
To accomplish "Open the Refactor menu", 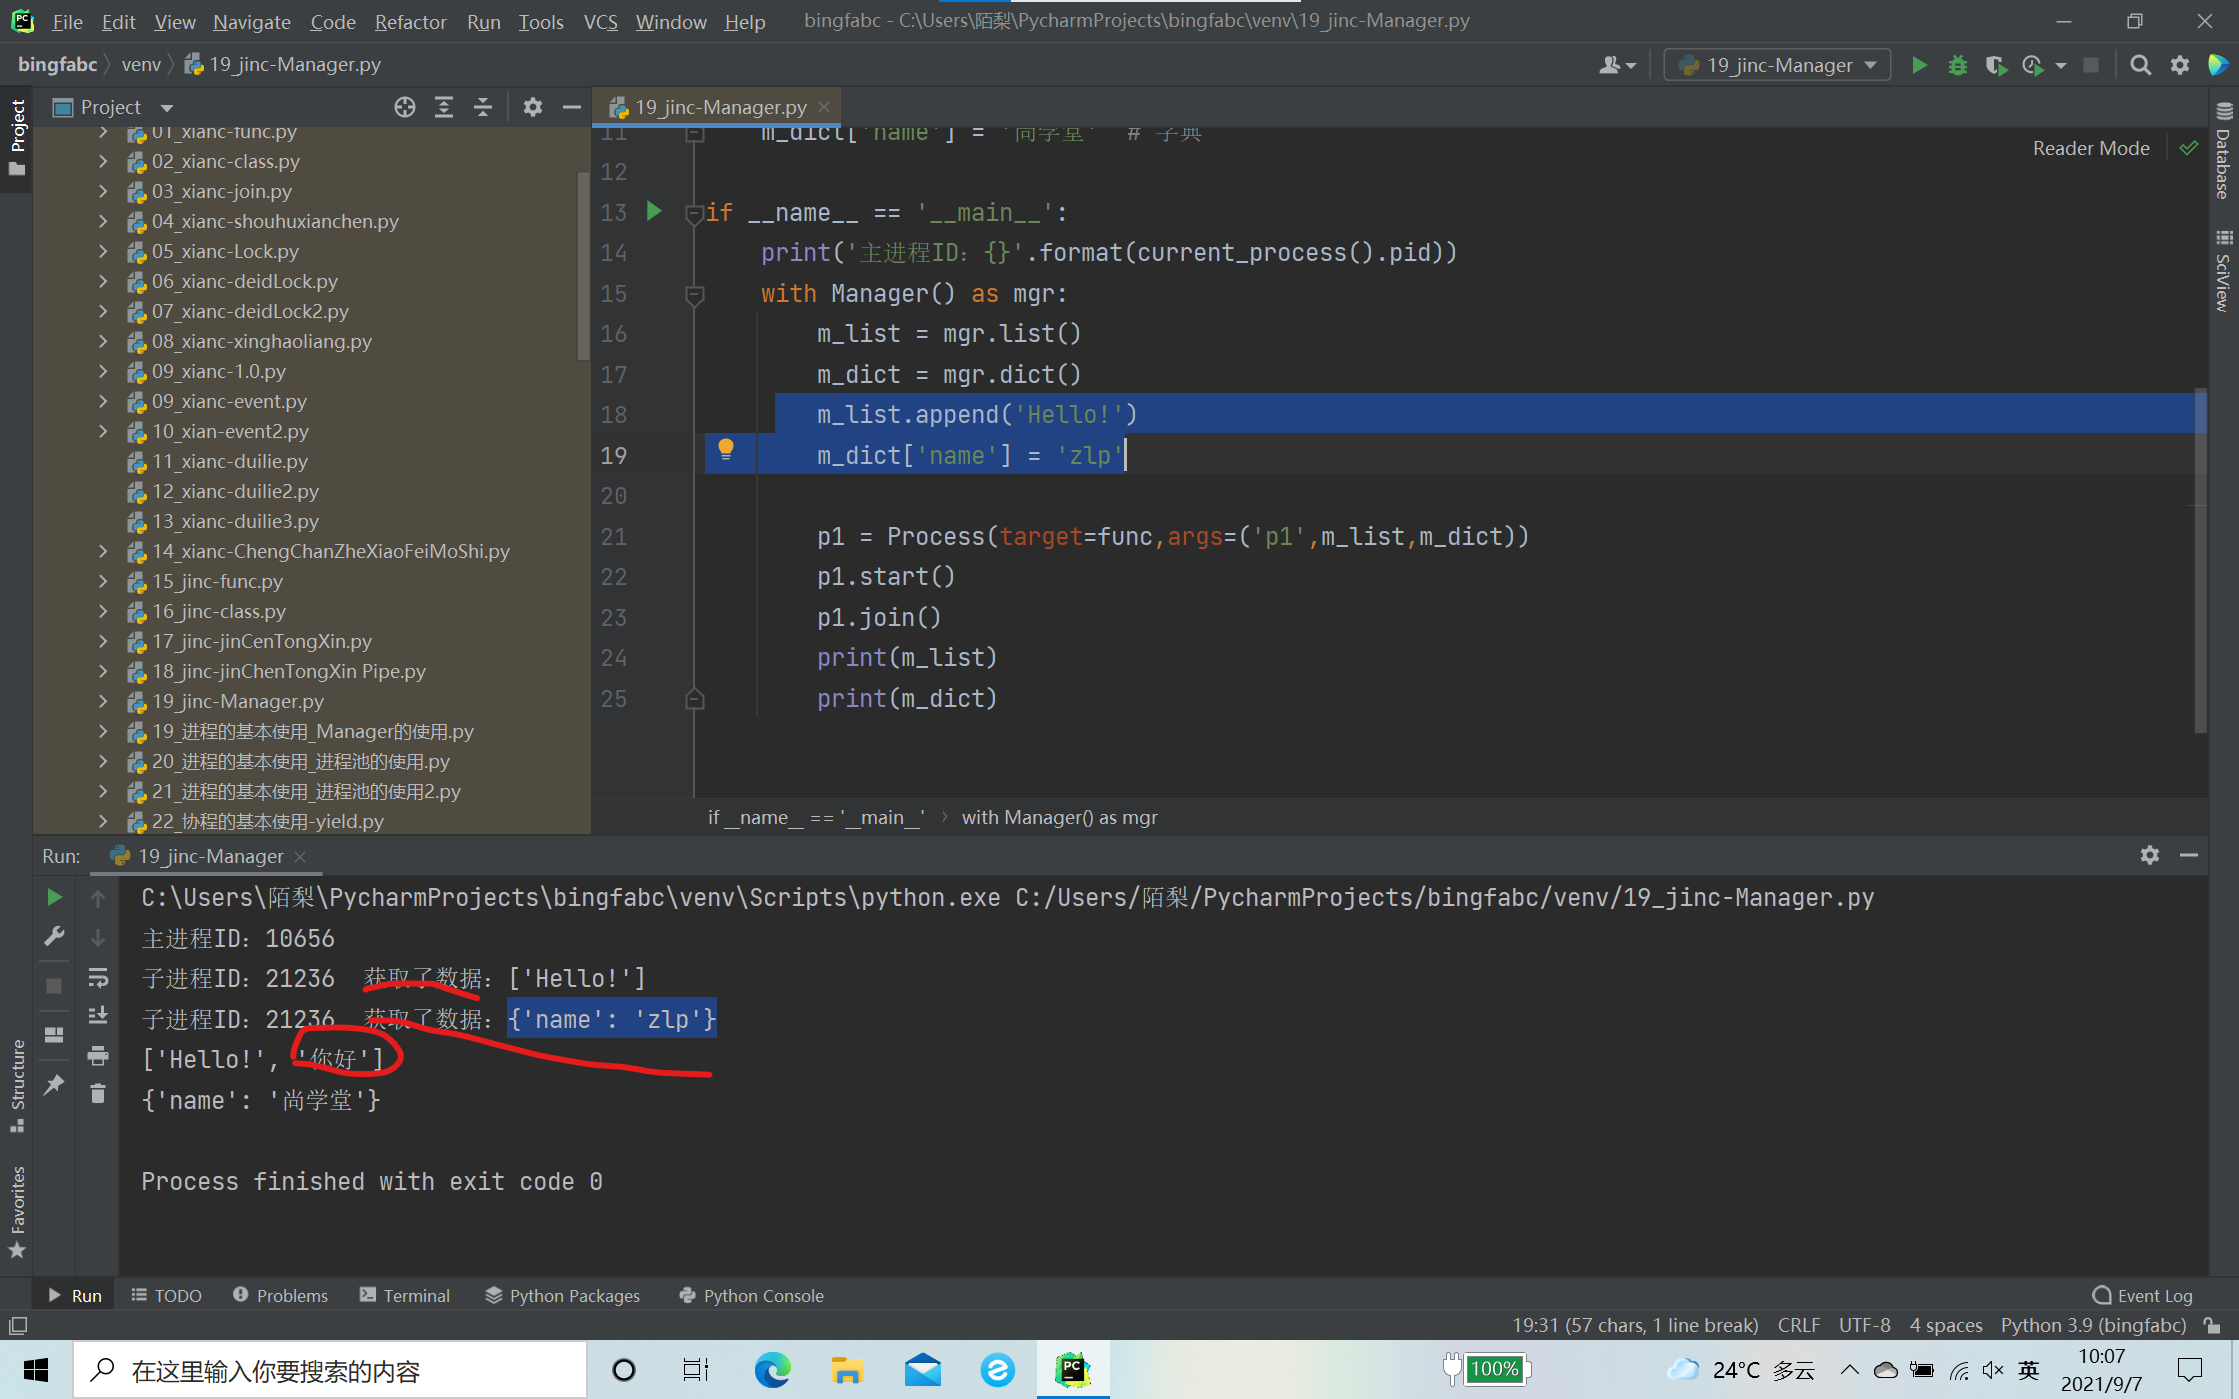I will pos(410,21).
